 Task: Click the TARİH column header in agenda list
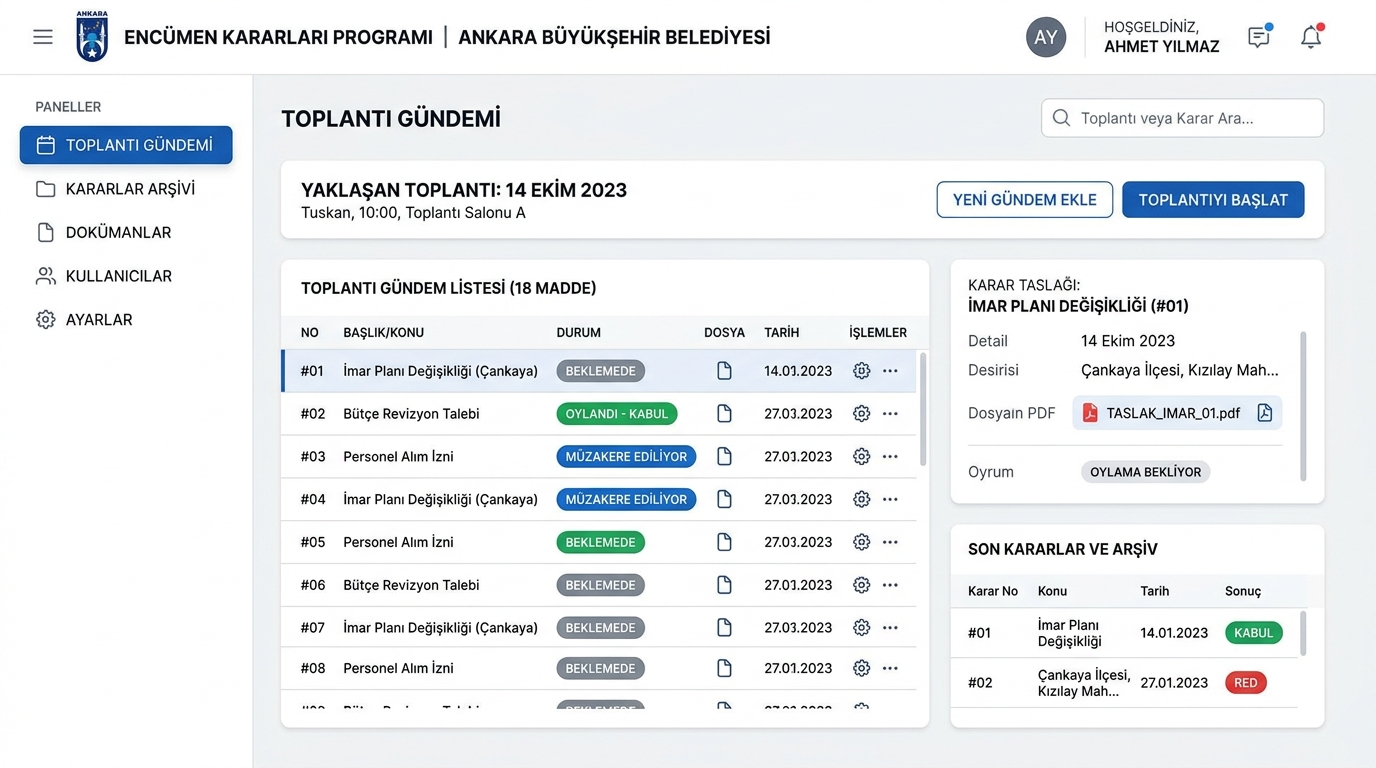tap(782, 333)
